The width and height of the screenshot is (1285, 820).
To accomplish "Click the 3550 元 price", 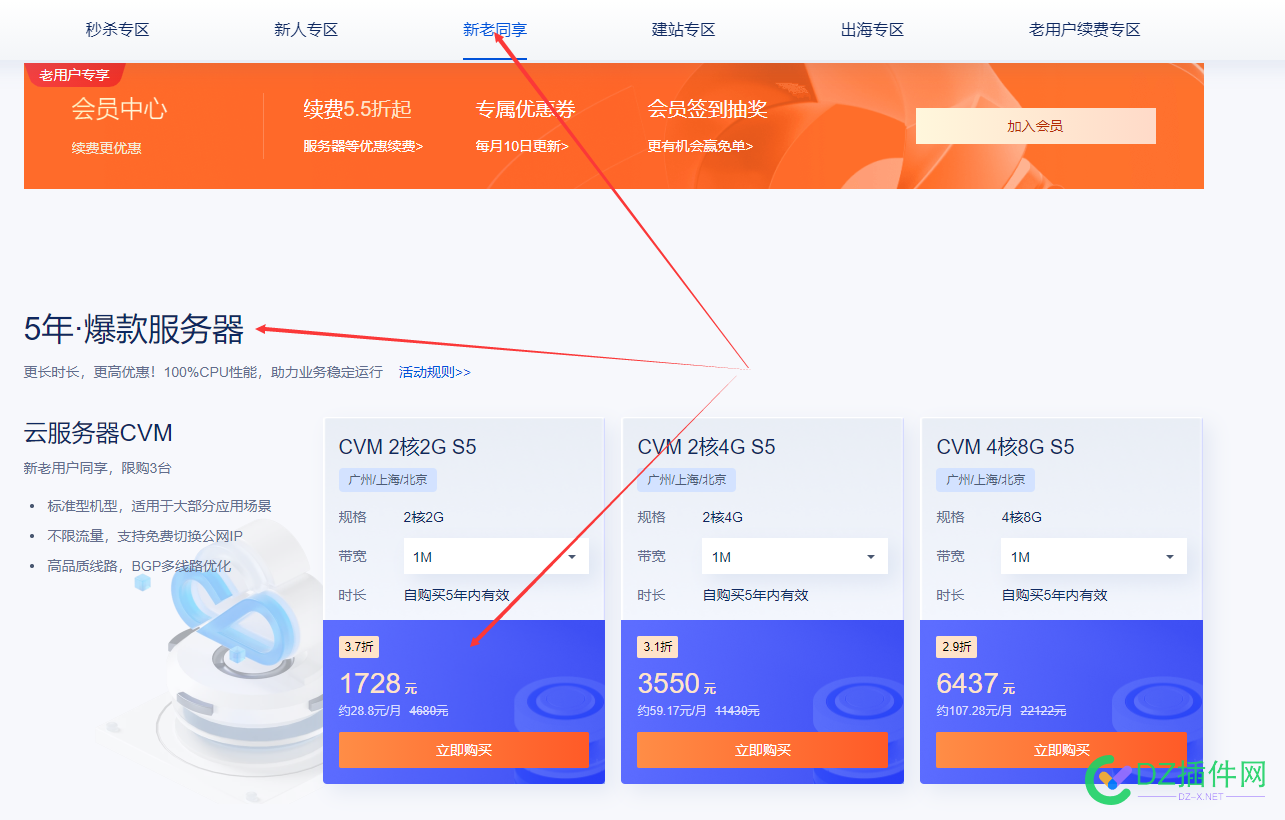I will coord(677,684).
